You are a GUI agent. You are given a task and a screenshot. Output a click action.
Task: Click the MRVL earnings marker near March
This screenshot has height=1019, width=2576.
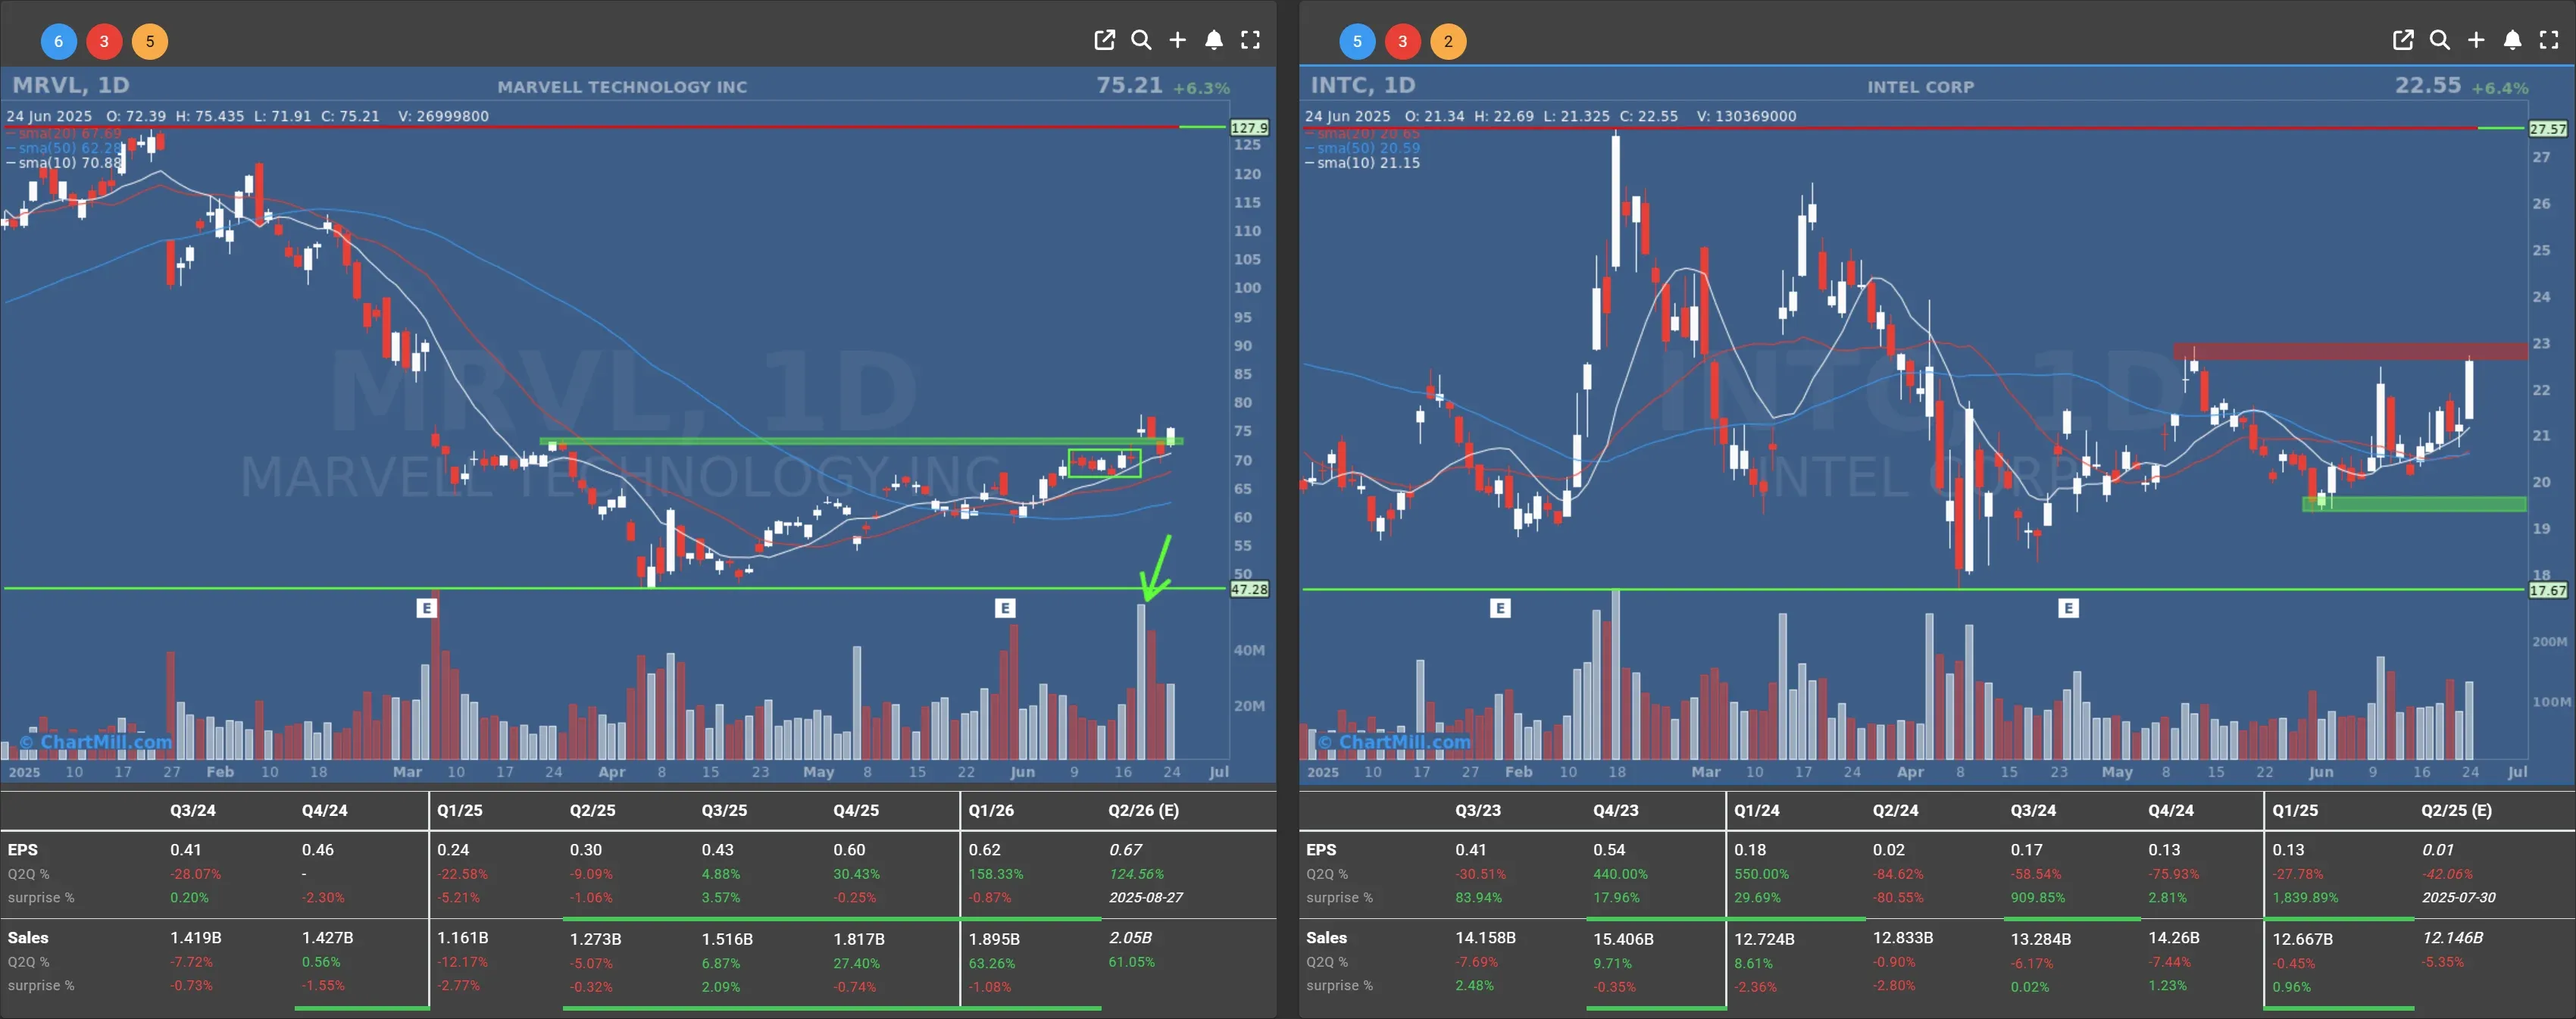coord(427,608)
